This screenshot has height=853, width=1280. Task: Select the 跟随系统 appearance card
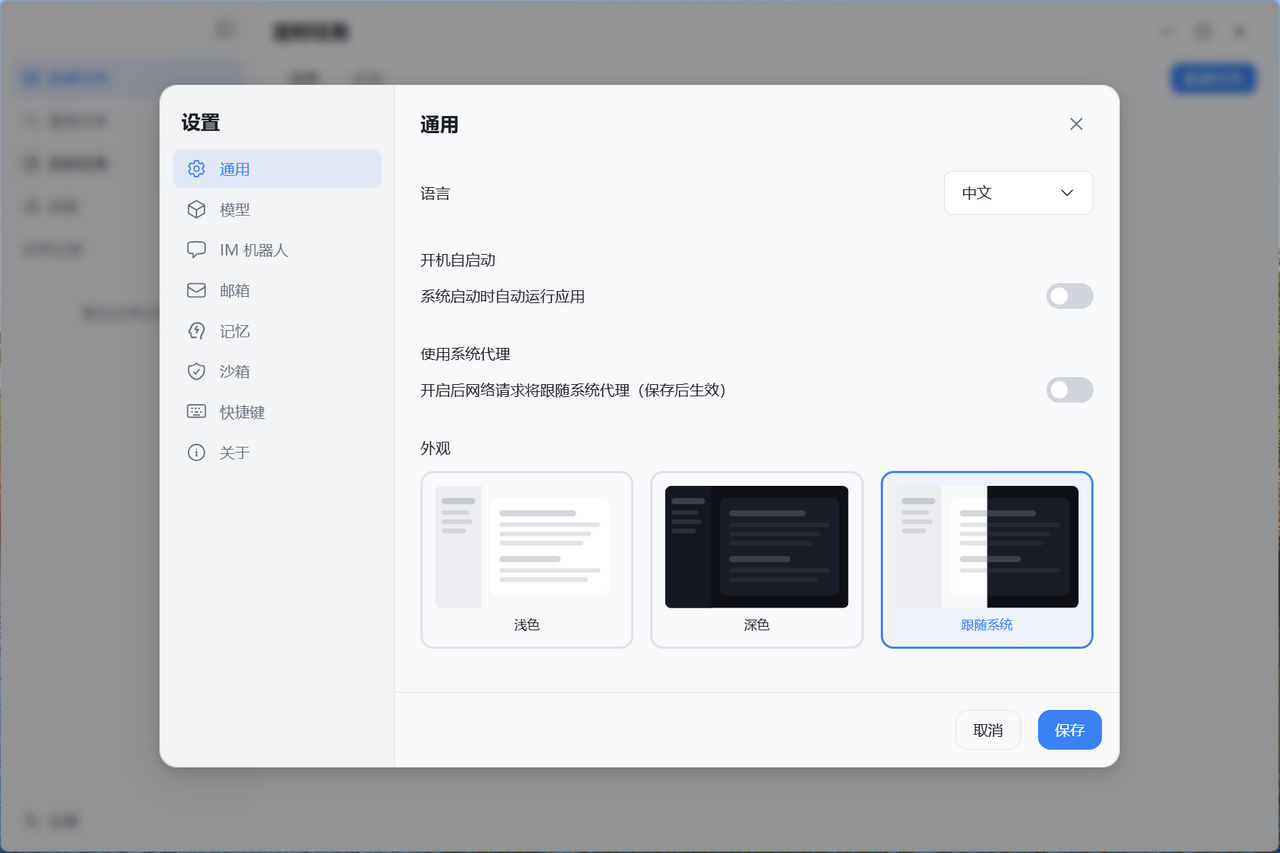[987, 560]
